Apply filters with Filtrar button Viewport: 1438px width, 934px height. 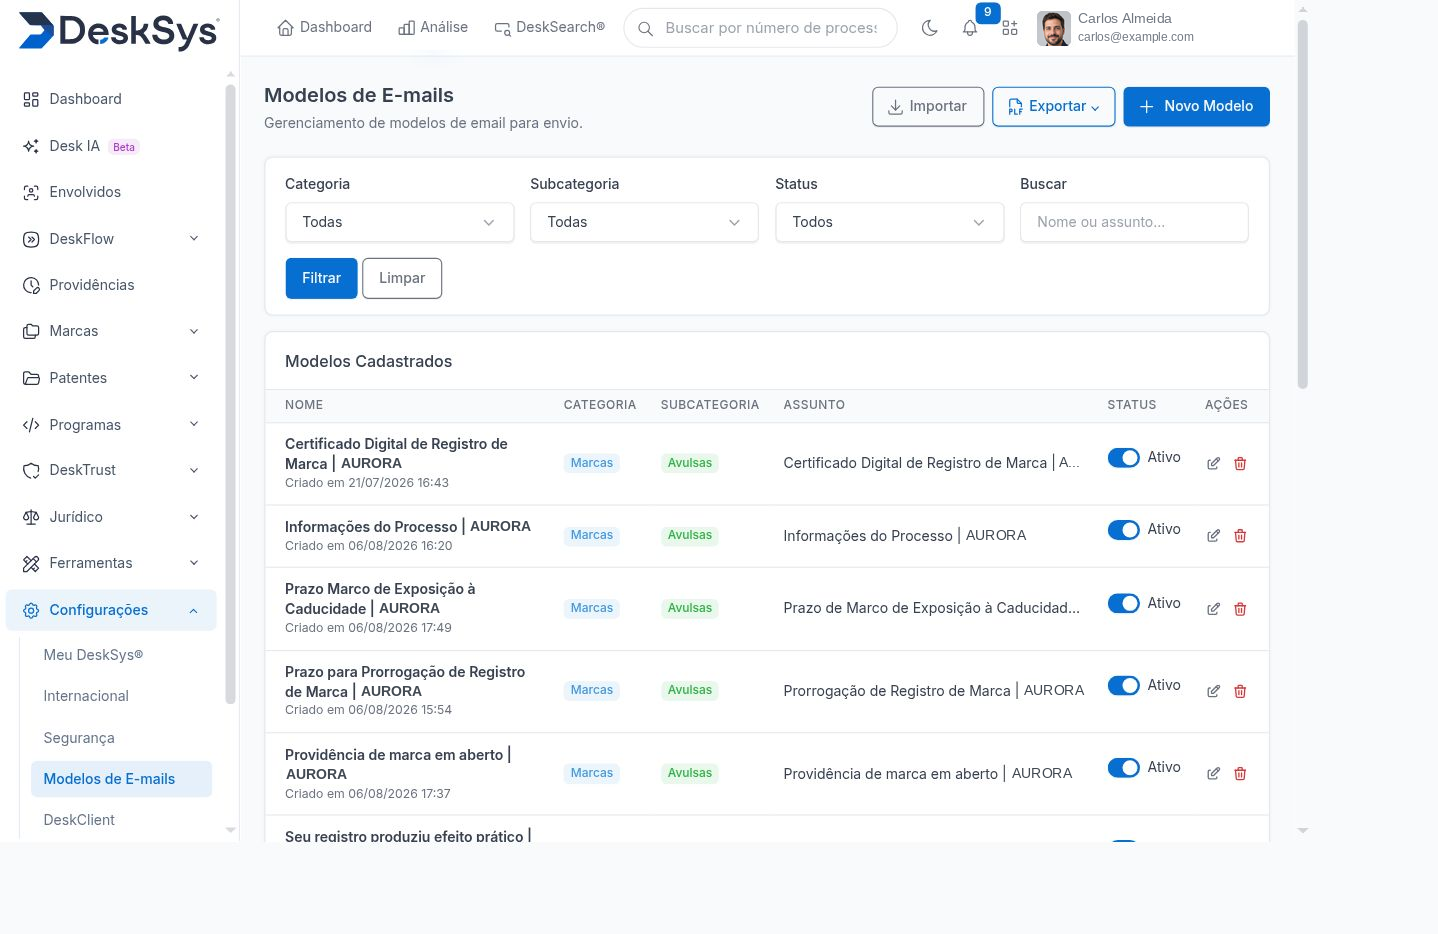321,278
